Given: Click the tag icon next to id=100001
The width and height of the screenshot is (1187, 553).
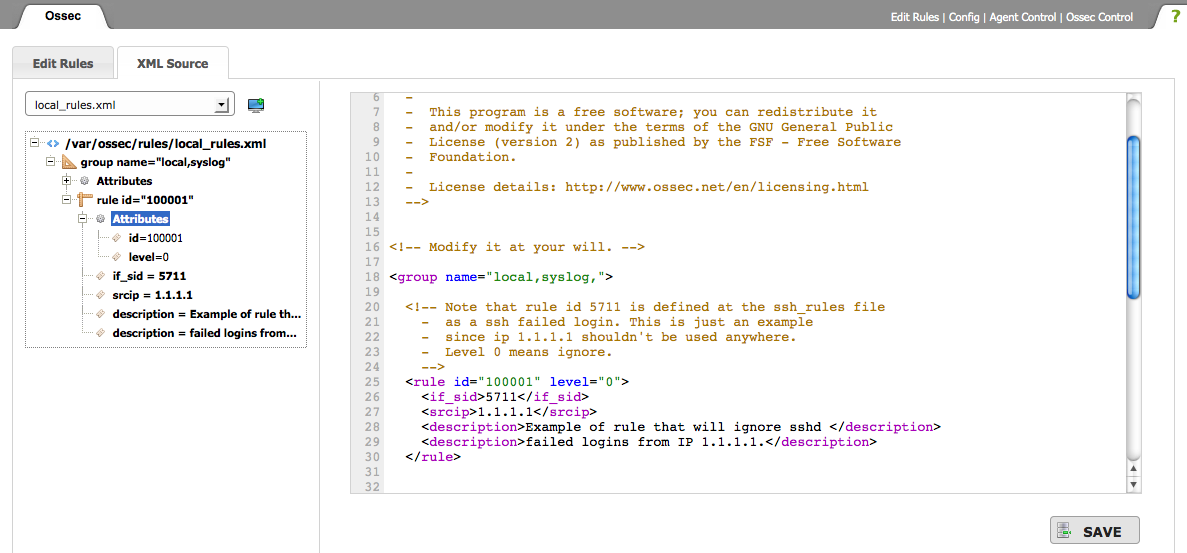Looking at the screenshot, I should pyautogui.click(x=117, y=238).
